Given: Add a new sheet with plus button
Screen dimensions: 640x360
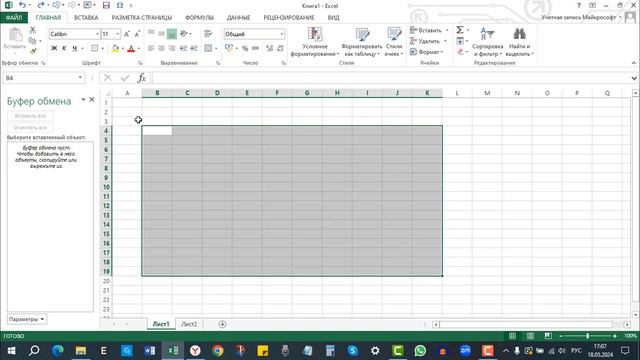Looking at the screenshot, I should coord(222,324).
